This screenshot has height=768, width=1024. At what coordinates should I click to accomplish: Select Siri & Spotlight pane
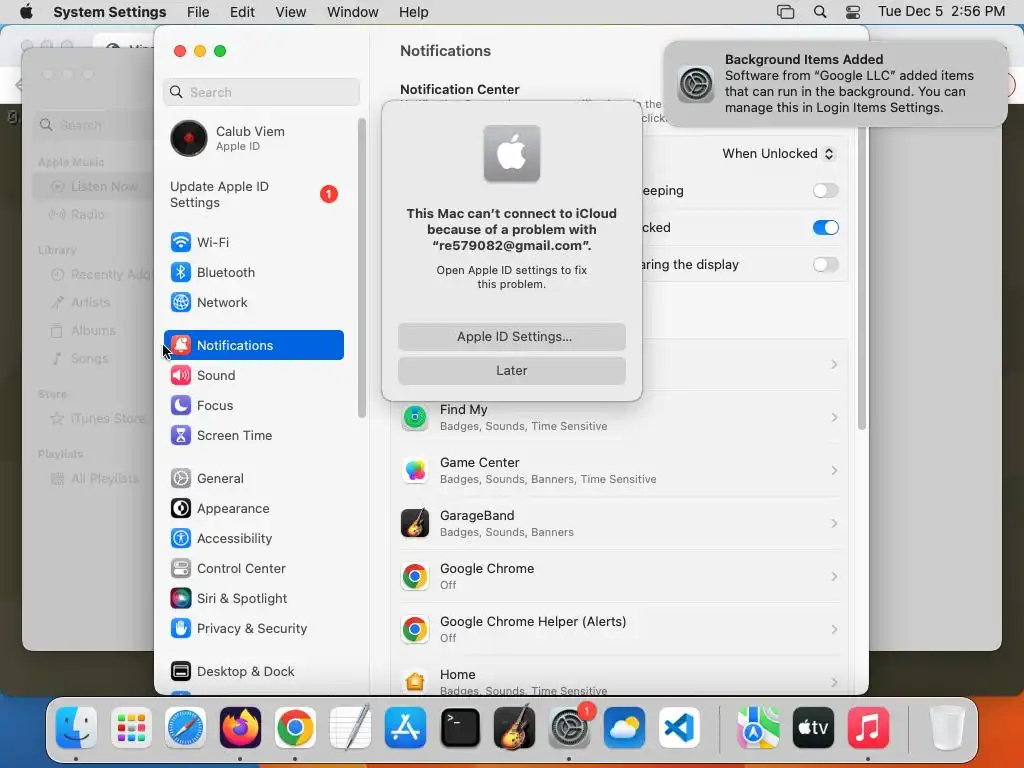[x=253, y=599]
